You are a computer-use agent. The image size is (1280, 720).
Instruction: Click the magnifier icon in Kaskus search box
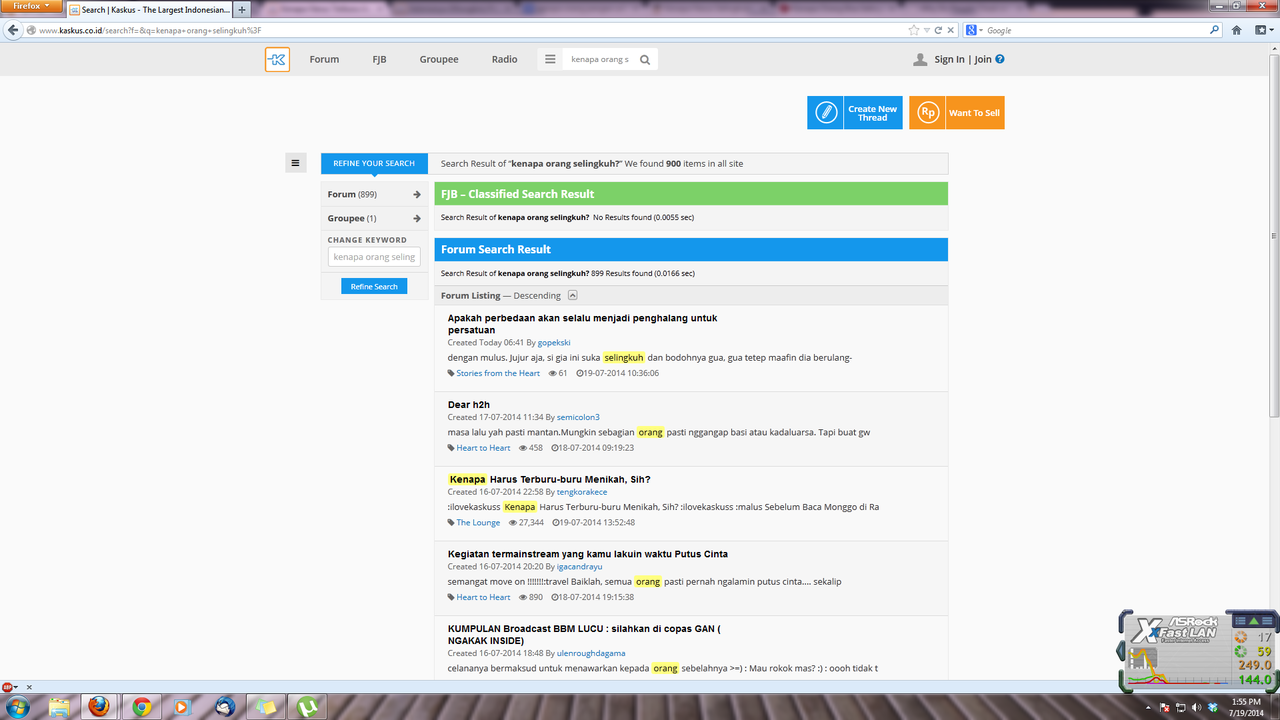[x=645, y=60]
